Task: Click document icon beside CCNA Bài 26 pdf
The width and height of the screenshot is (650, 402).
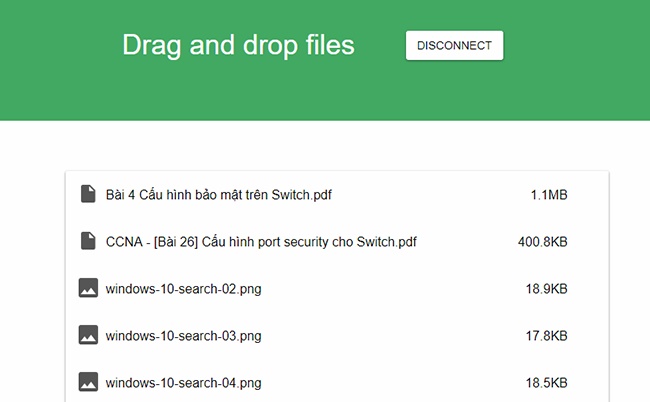Action: [x=88, y=241]
